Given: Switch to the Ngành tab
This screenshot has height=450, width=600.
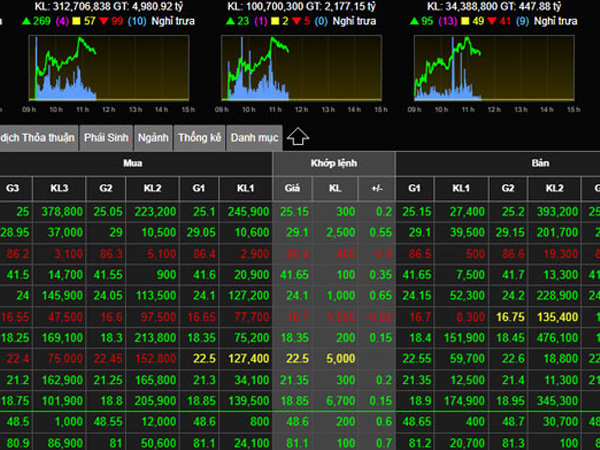Looking at the screenshot, I should click(x=153, y=138).
